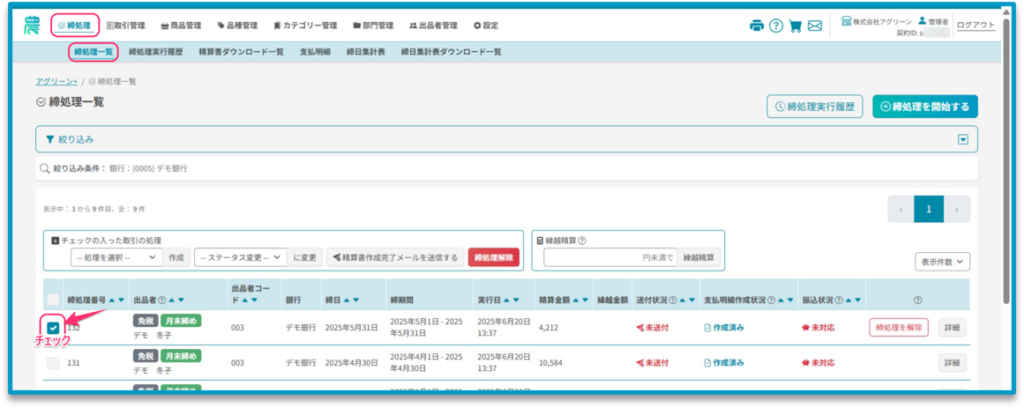
Task: Open 詳細 for row 131
Action: (x=952, y=362)
